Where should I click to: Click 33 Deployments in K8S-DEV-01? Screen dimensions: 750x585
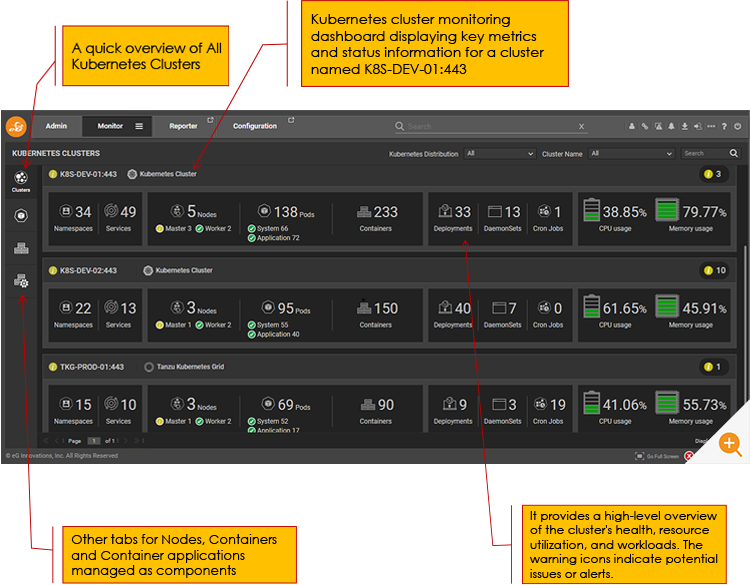coord(453,218)
